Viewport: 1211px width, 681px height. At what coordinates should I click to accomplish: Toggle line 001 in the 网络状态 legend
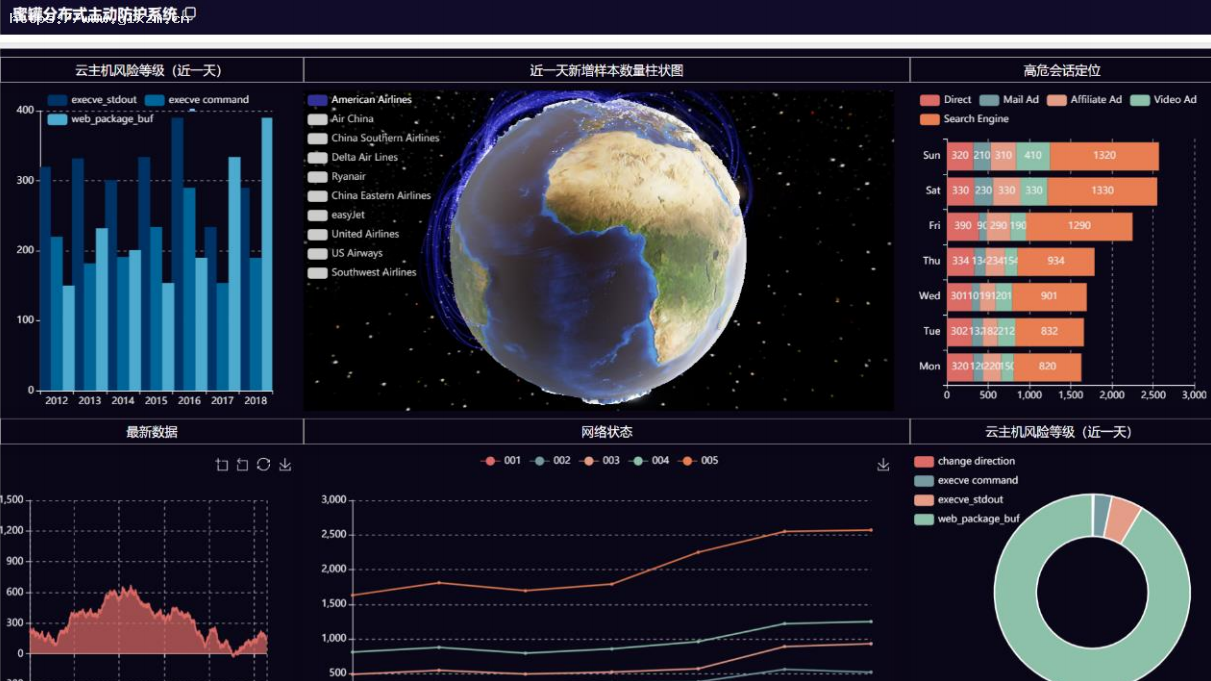501,461
